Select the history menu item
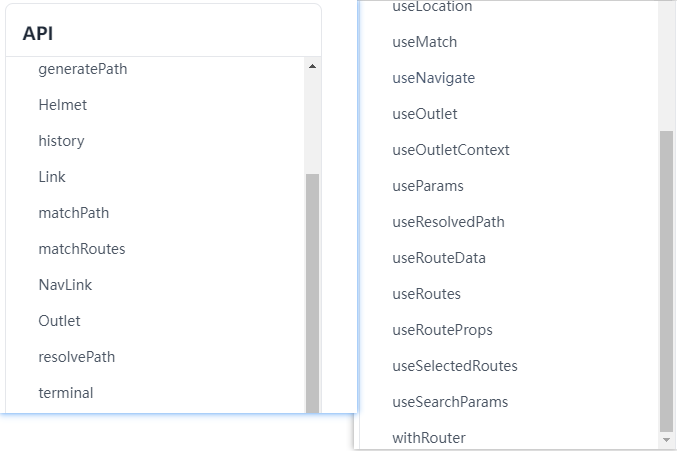This screenshot has height=451, width=677. point(61,141)
